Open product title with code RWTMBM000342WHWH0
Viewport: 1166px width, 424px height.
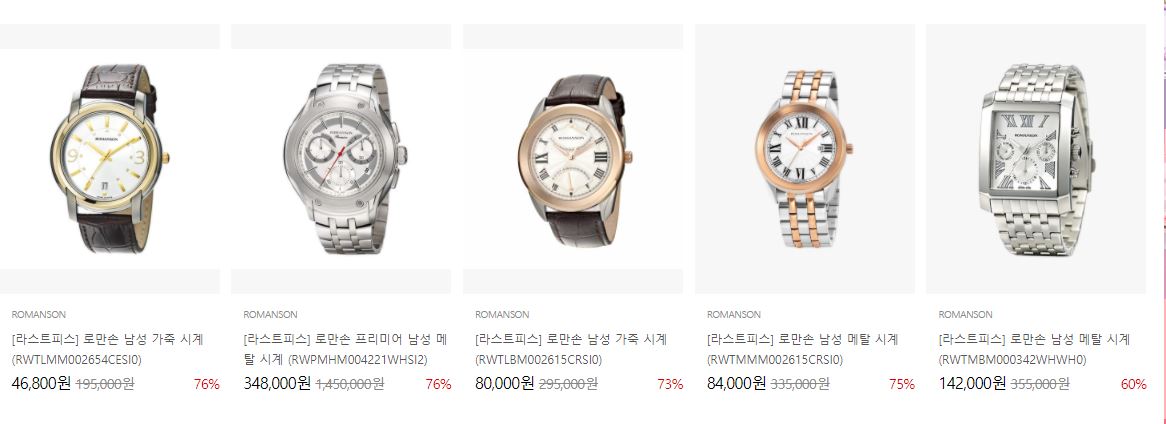coord(1034,350)
